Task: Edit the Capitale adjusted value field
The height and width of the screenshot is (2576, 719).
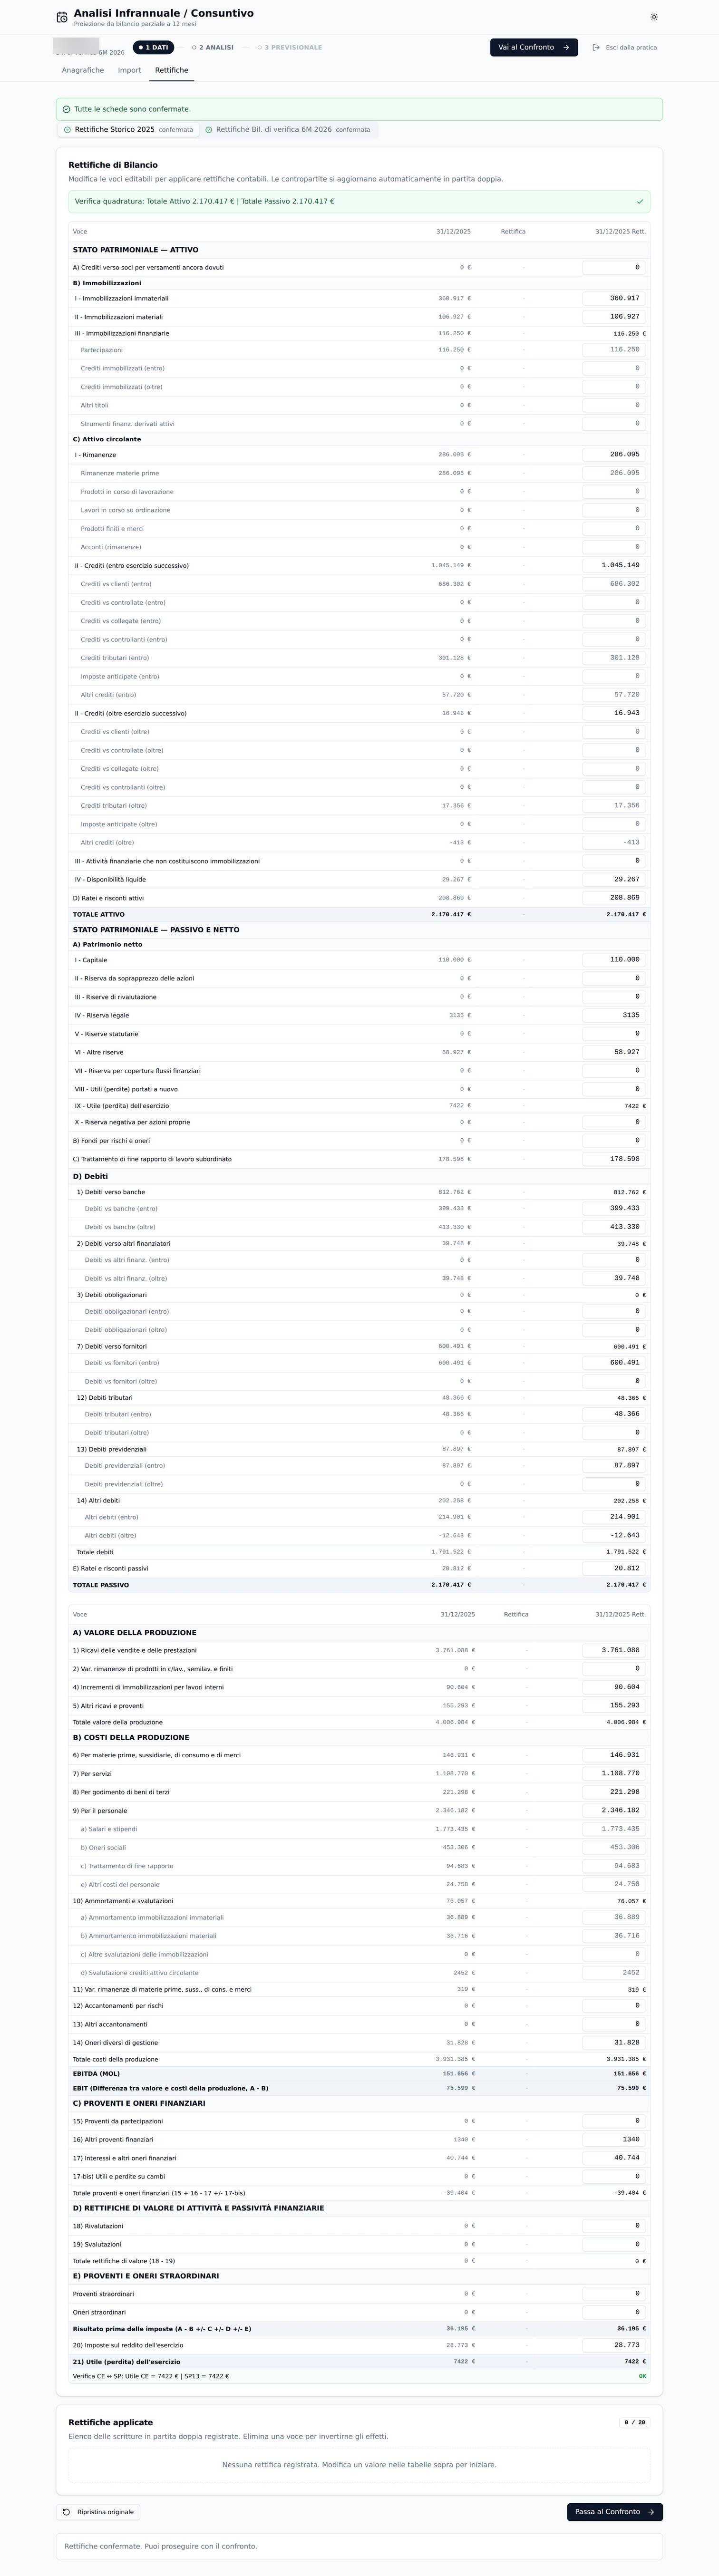Action: (x=614, y=959)
